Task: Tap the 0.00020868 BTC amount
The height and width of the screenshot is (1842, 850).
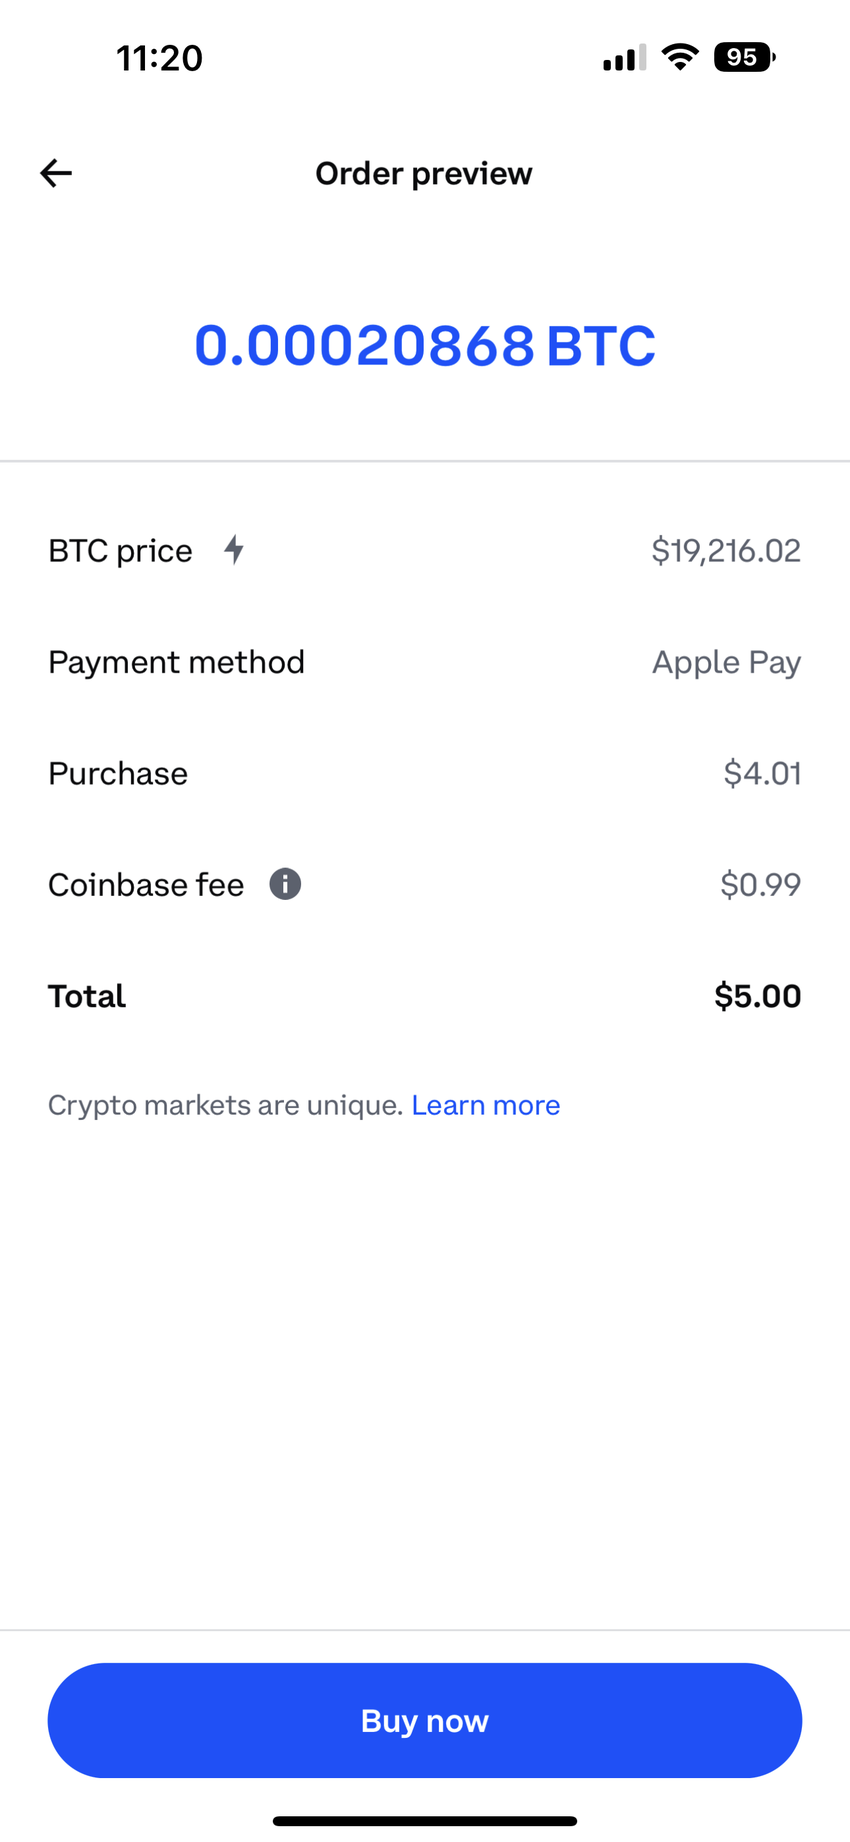Action: 424,345
